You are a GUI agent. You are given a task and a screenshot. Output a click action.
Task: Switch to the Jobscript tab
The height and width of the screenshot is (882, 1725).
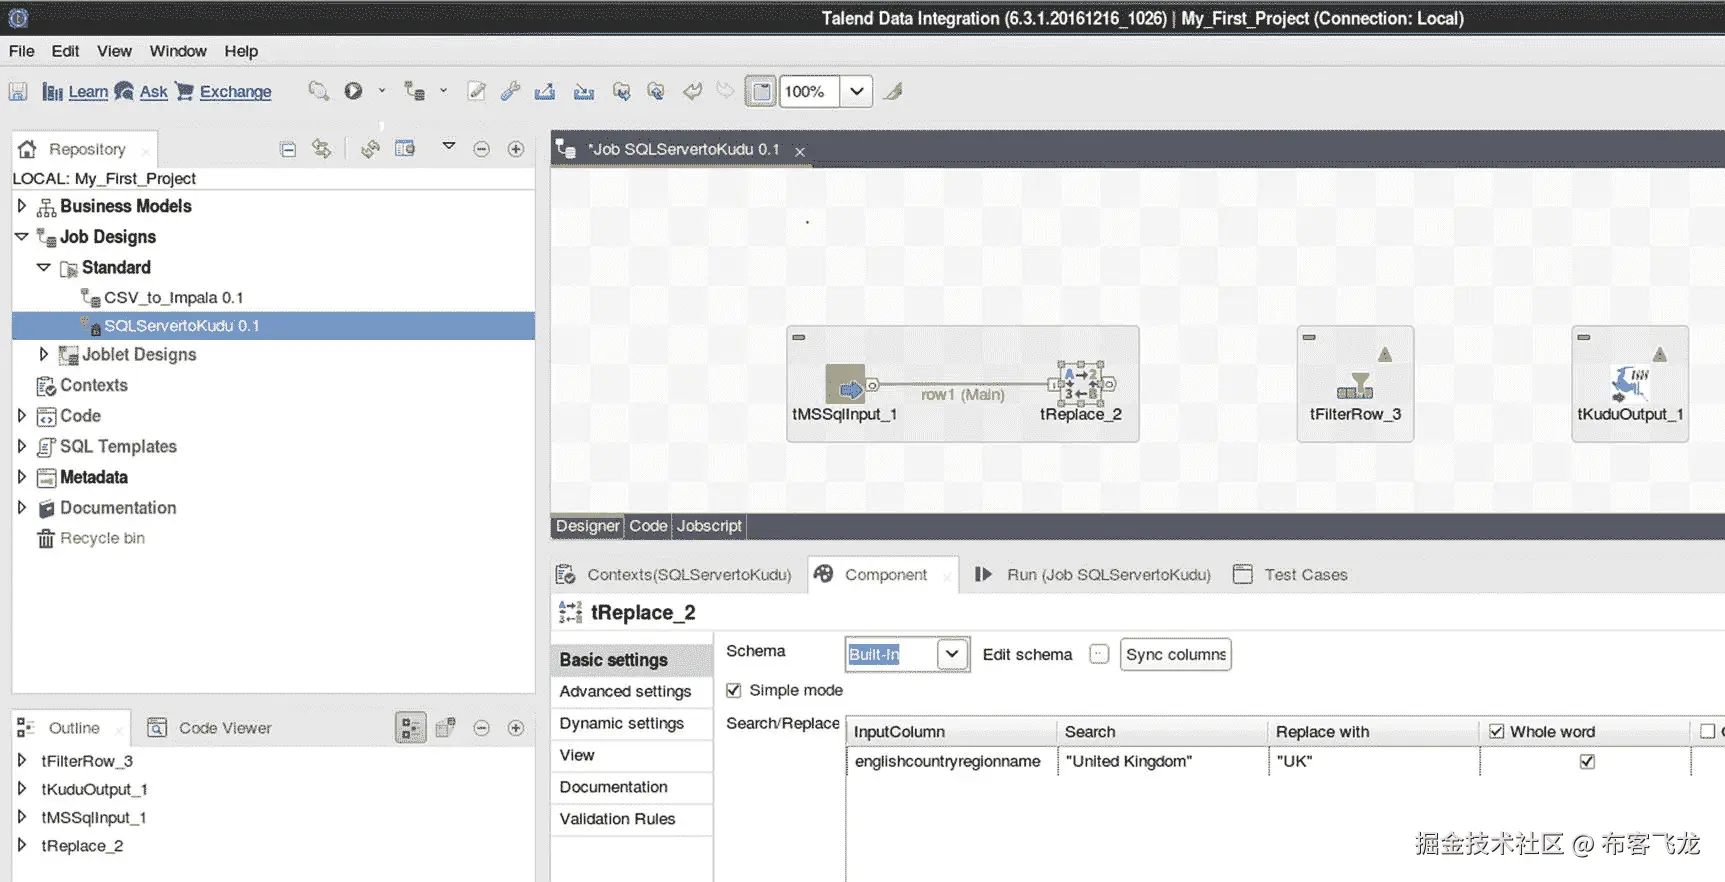pyautogui.click(x=709, y=526)
